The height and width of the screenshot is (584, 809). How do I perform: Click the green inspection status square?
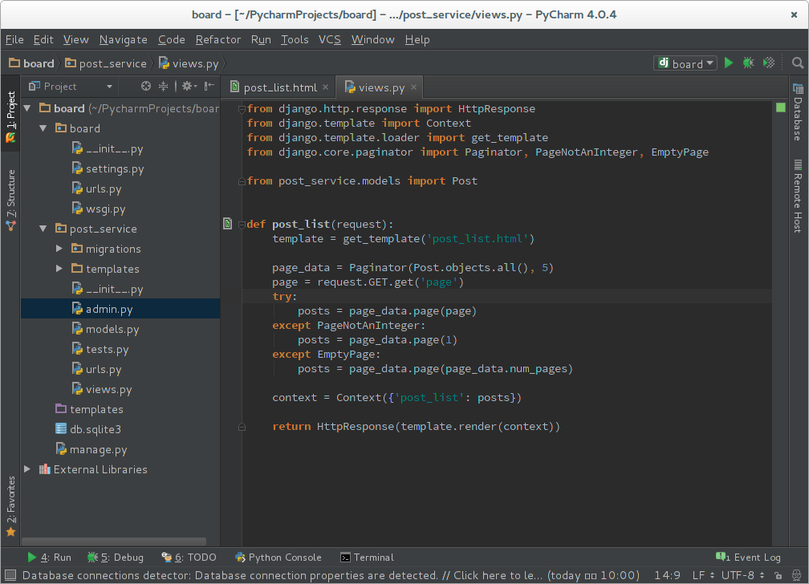click(781, 107)
